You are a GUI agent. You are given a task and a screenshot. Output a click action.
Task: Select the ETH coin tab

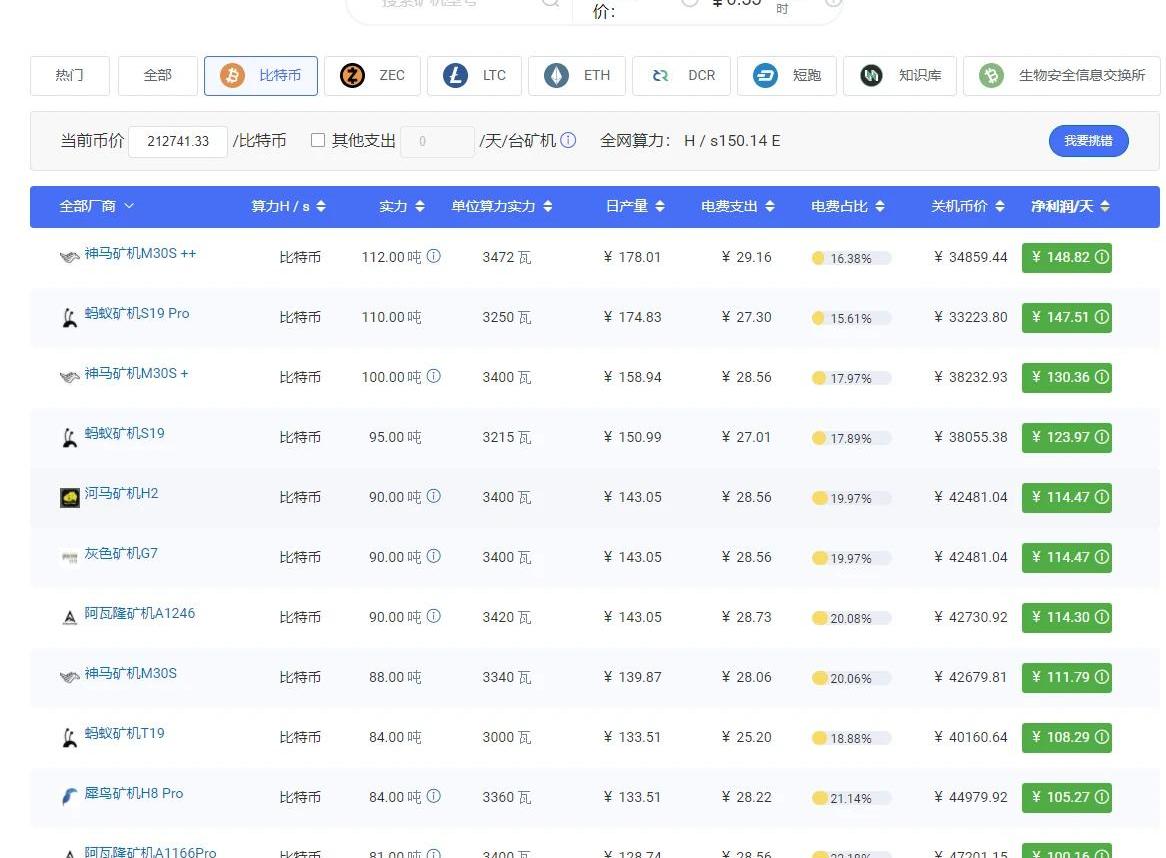(577, 75)
